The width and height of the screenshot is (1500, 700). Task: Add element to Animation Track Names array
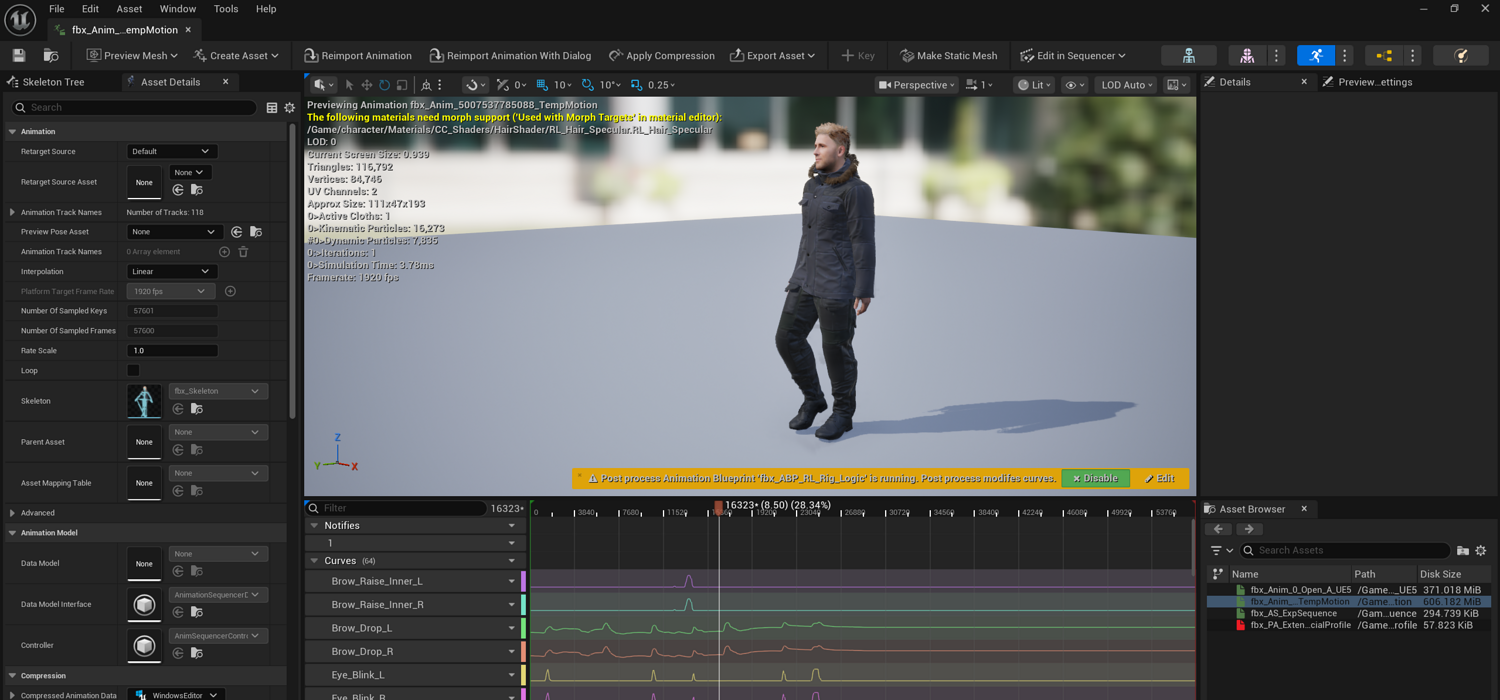(x=224, y=252)
